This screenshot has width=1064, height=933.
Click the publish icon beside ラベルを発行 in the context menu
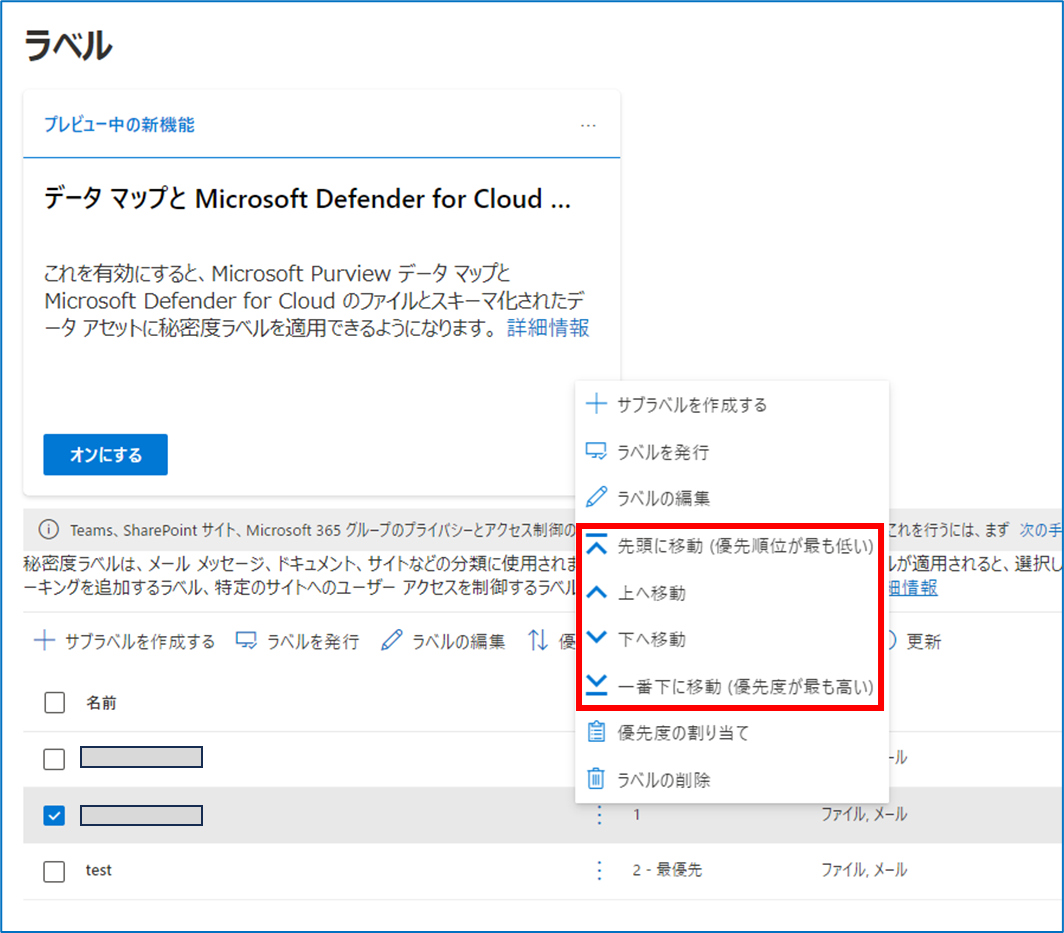pyautogui.click(x=596, y=451)
